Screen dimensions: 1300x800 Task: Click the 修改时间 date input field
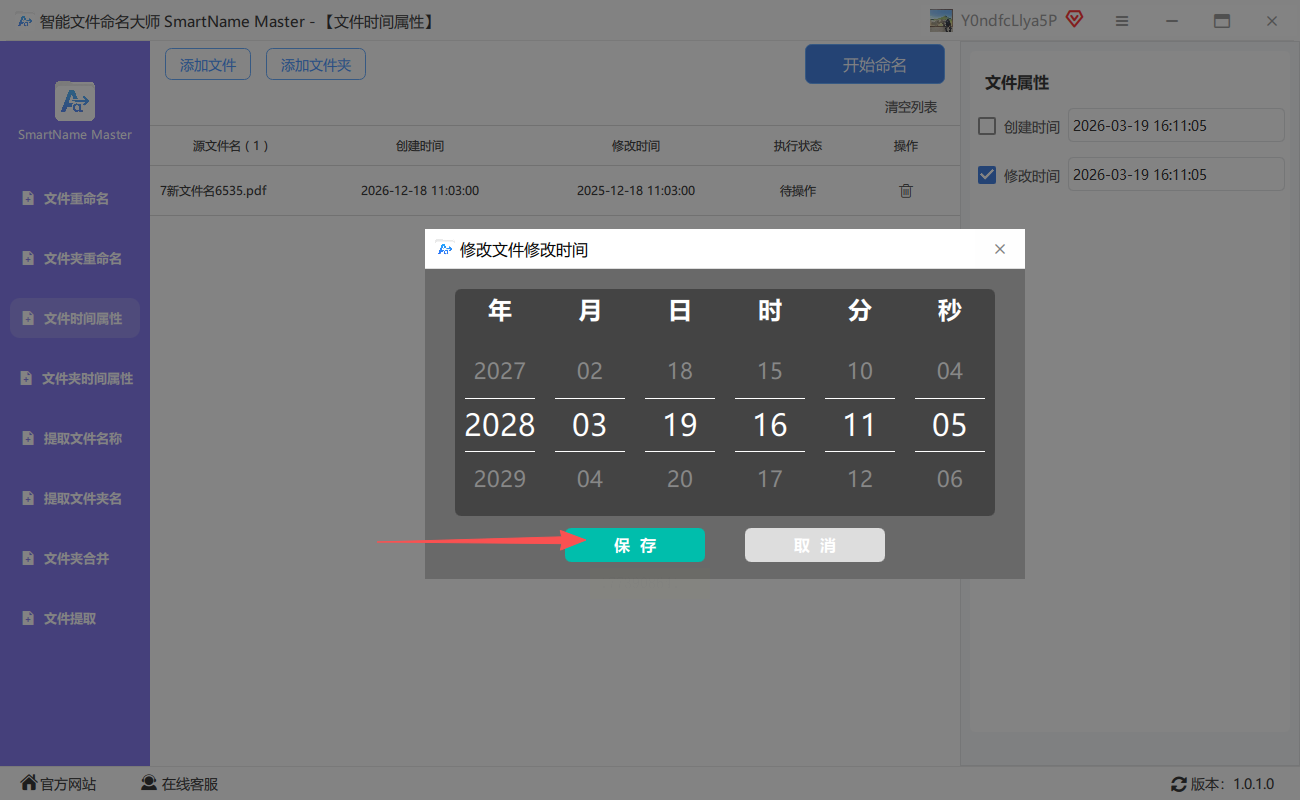(1176, 174)
